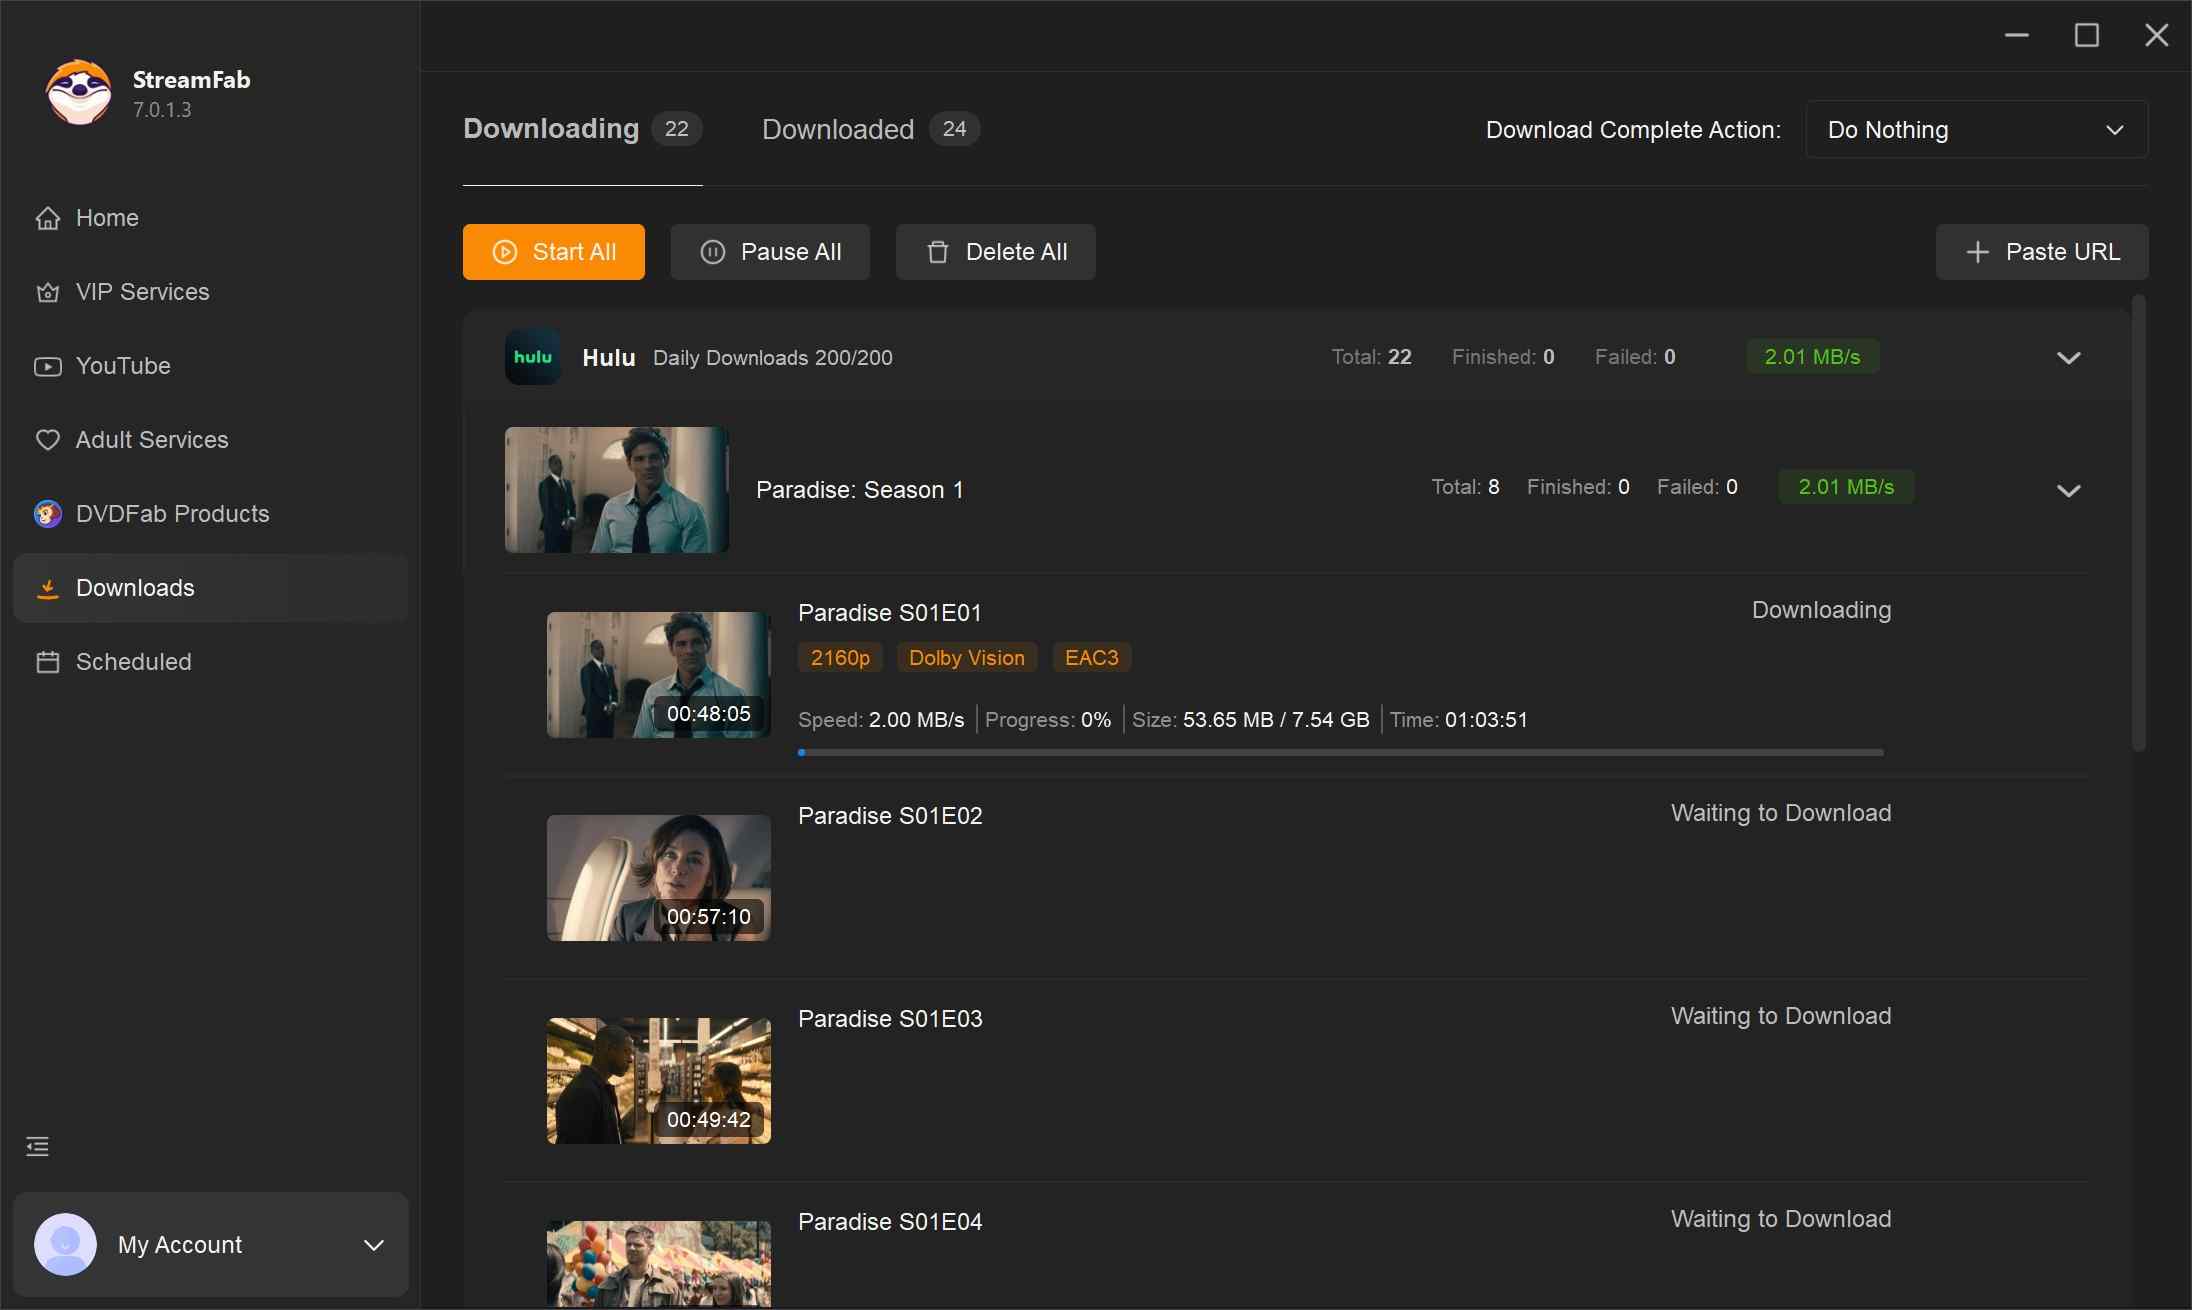Click the My Account avatar icon

pos(65,1244)
